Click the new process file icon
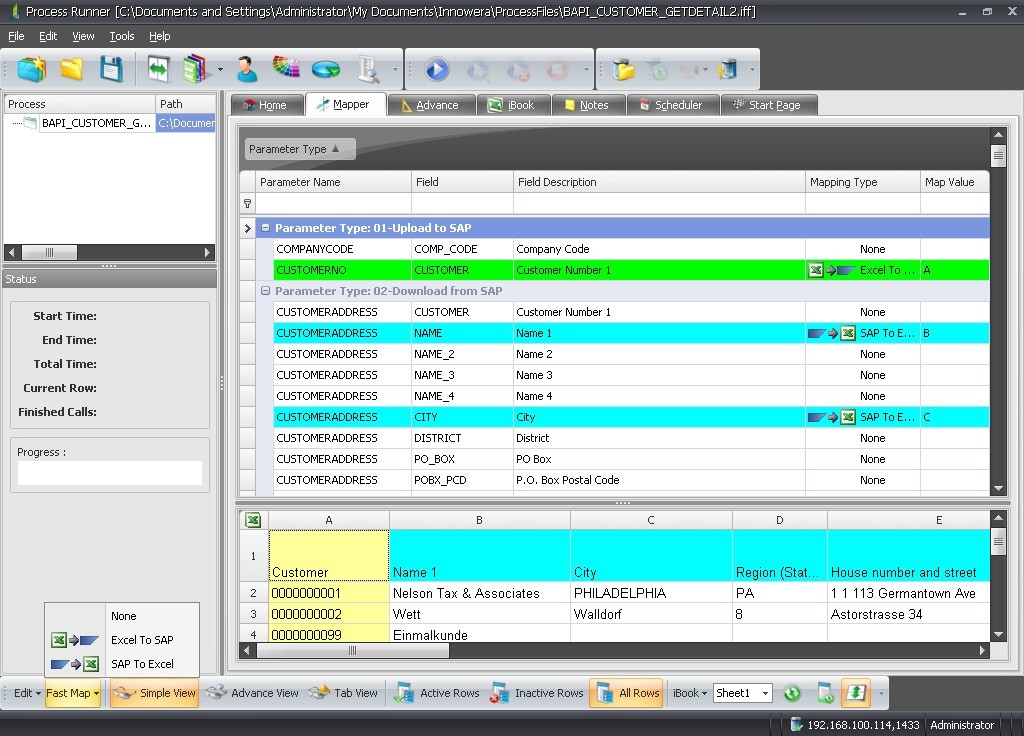 coord(31,70)
